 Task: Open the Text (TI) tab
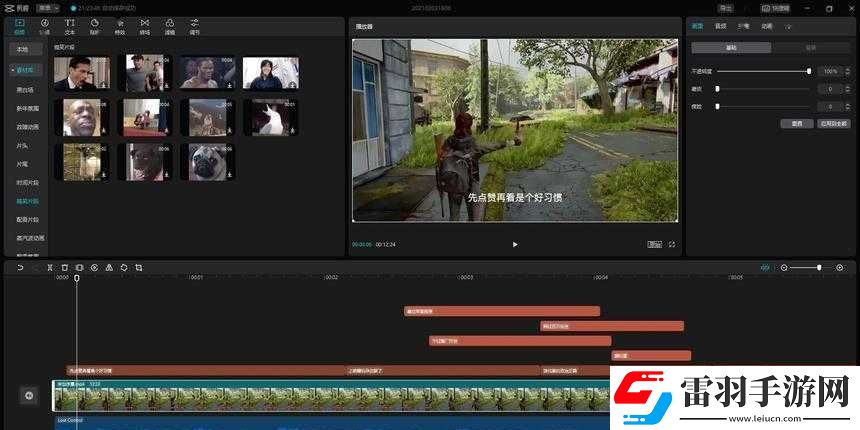(70, 26)
